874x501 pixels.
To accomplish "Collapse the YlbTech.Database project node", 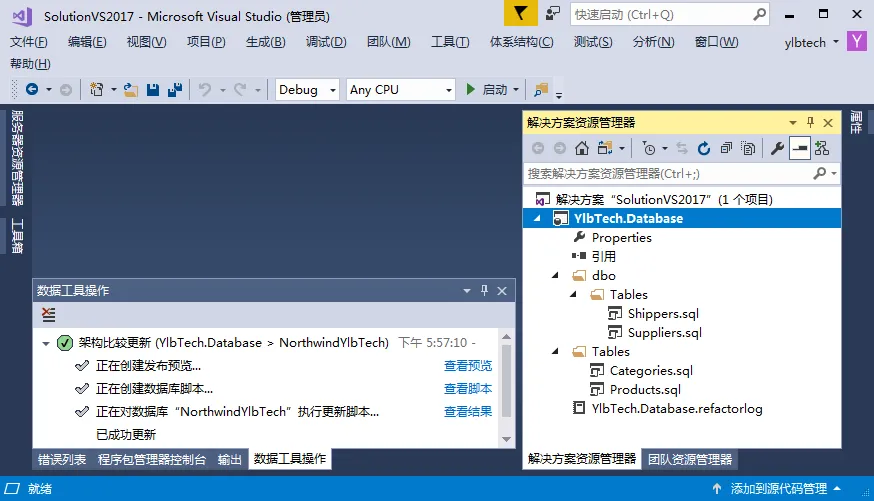I will pos(537,218).
